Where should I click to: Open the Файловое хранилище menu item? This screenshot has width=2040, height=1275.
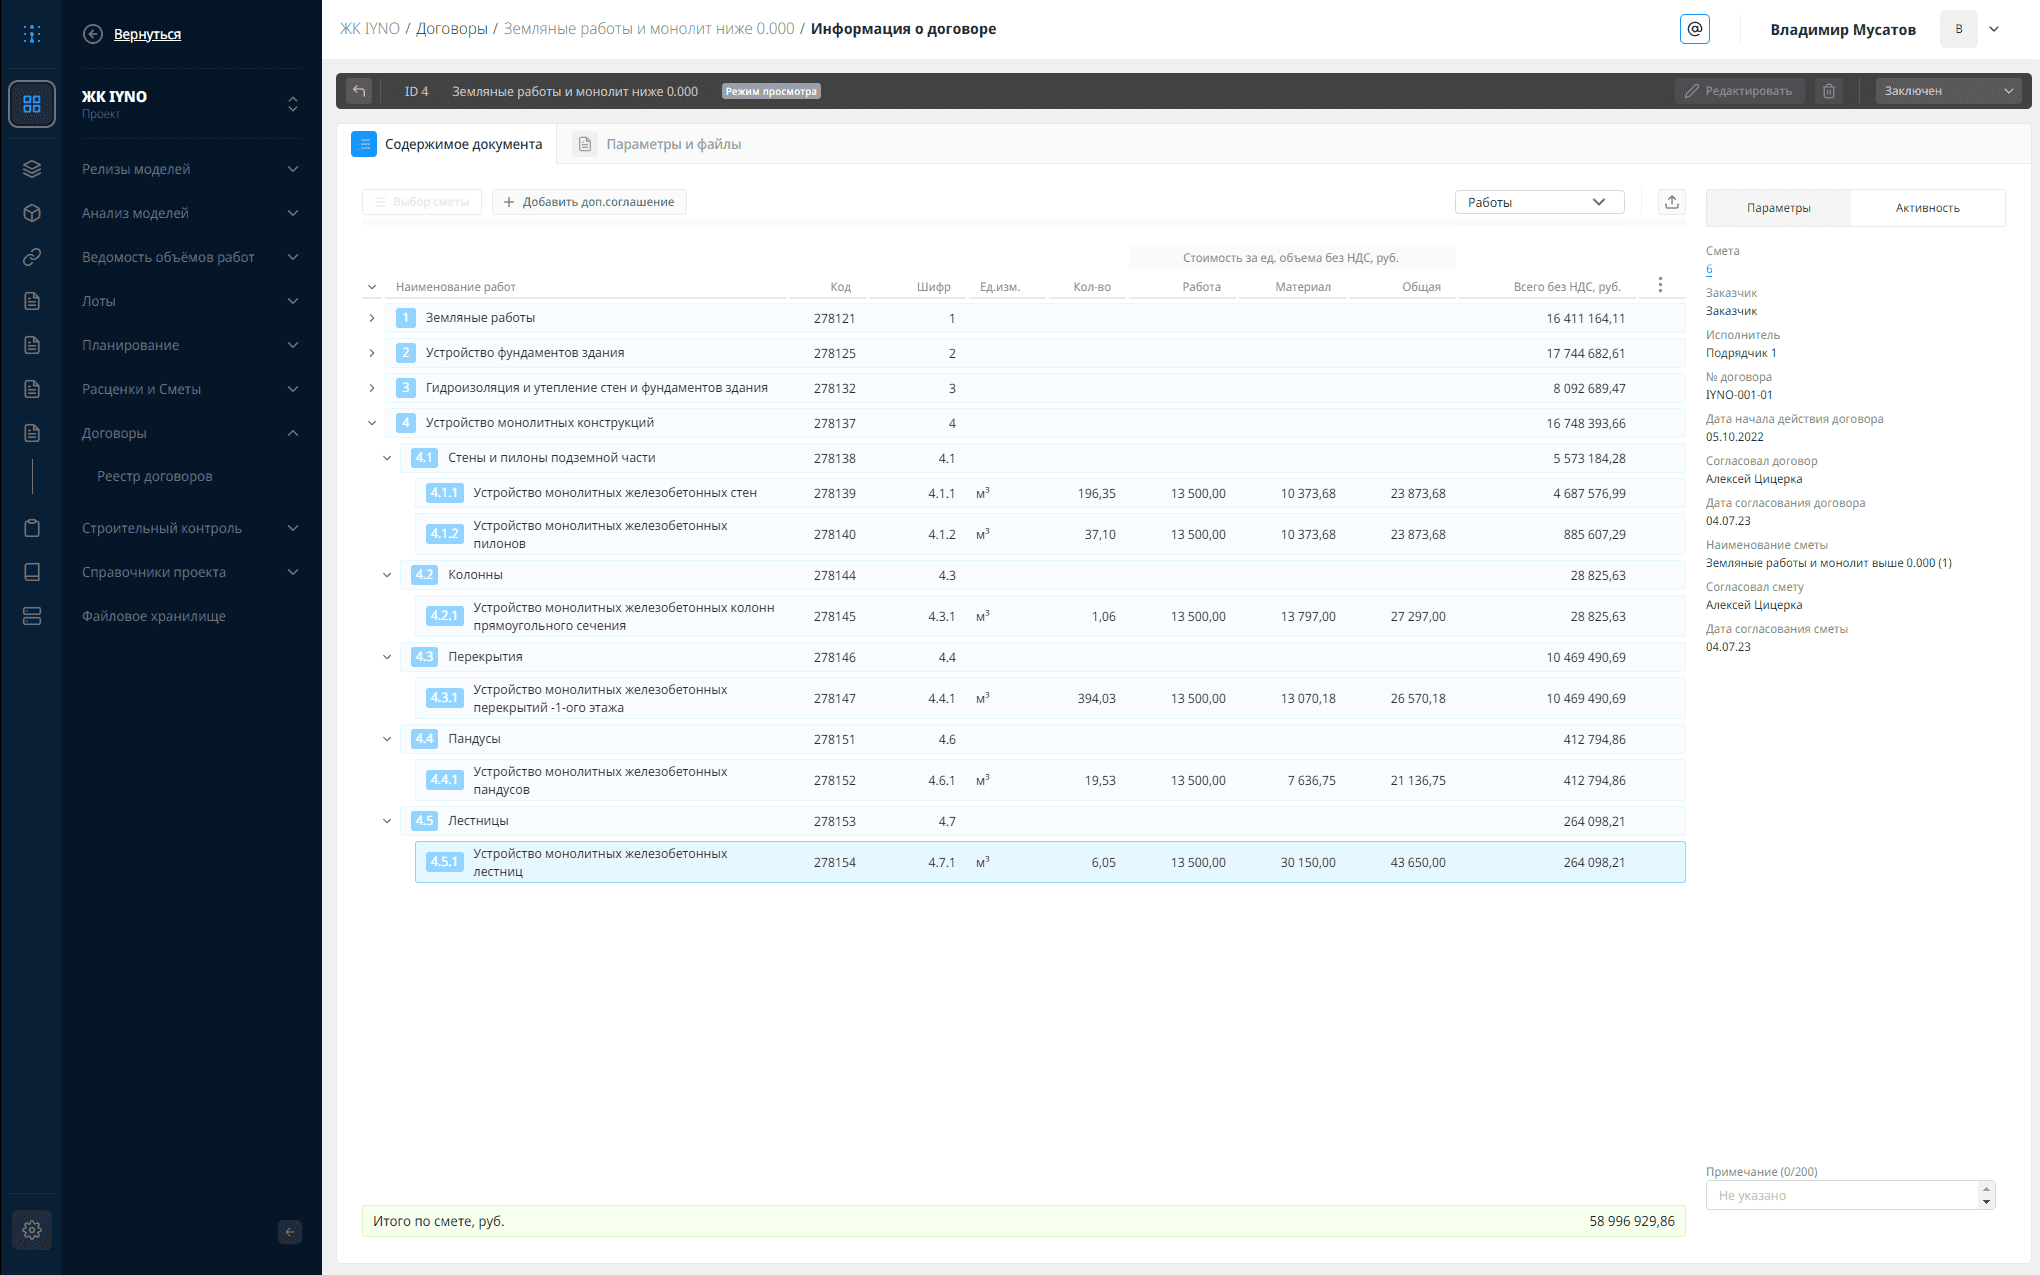[x=154, y=616]
